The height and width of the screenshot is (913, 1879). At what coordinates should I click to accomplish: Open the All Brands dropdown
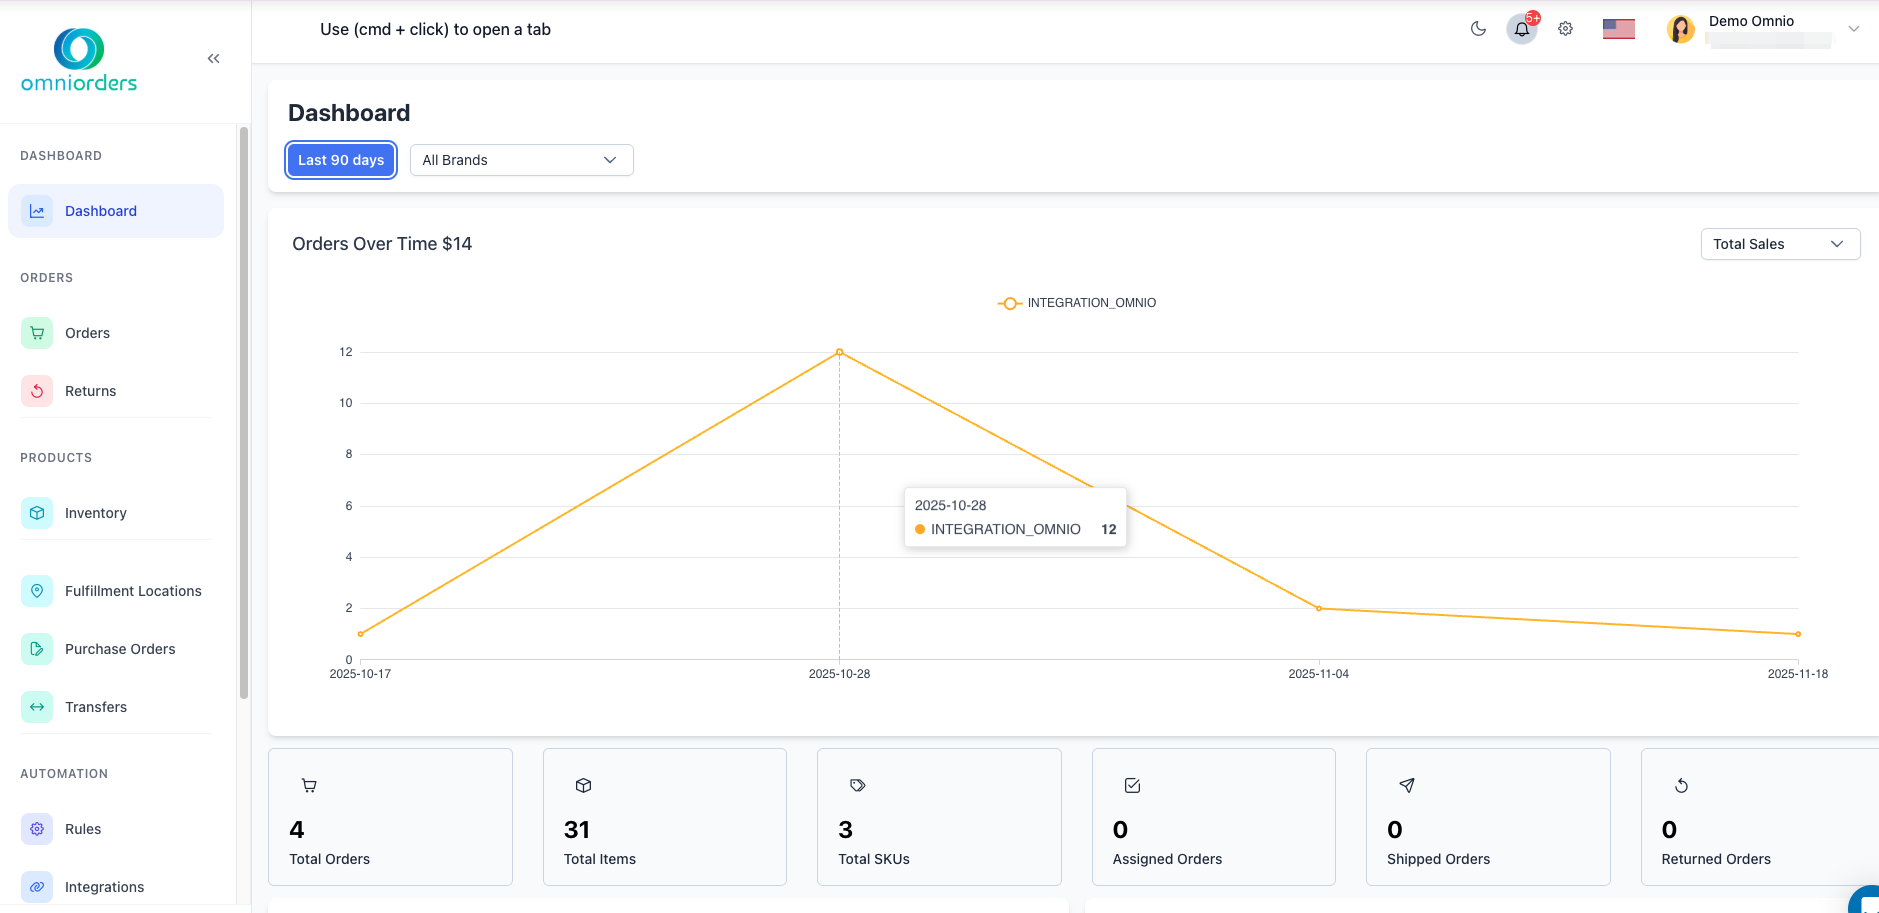tap(520, 159)
